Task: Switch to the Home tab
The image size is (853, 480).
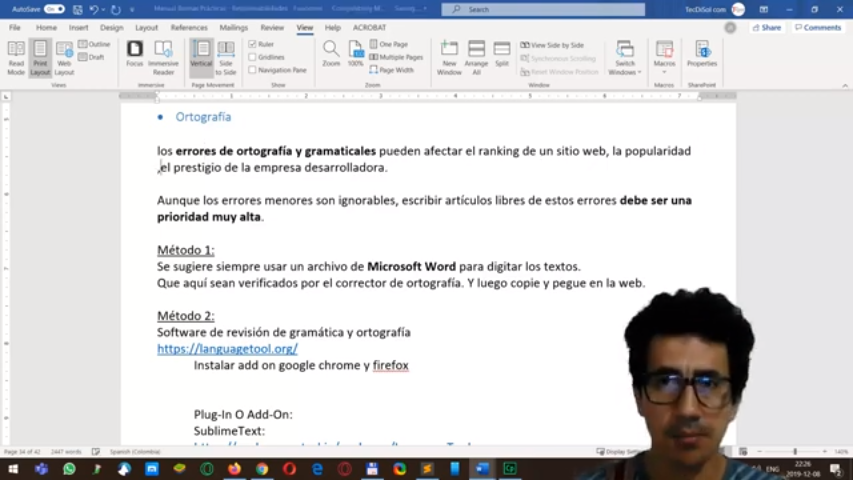Action: pyautogui.click(x=46, y=27)
